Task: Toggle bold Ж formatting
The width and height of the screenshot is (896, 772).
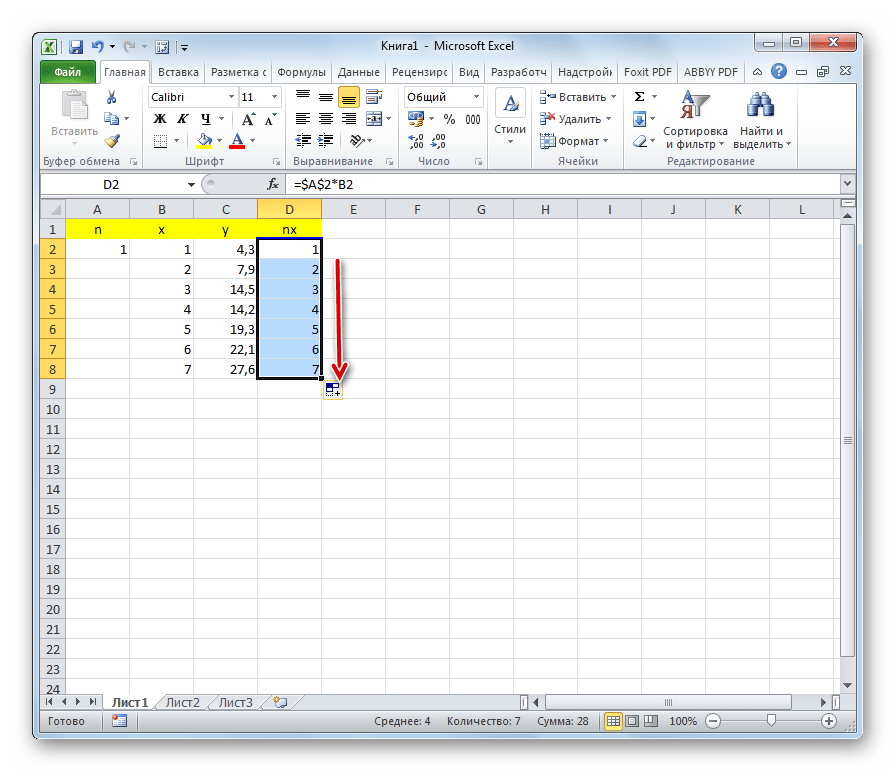Action: click(x=160, y=119)
